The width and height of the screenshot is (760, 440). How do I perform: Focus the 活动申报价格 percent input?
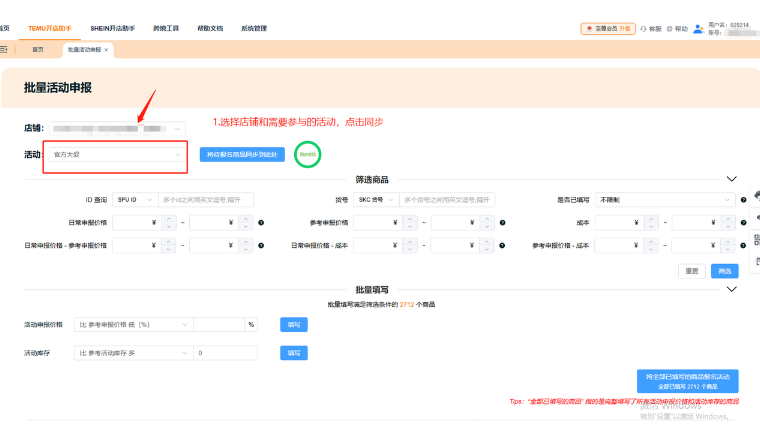219,325
